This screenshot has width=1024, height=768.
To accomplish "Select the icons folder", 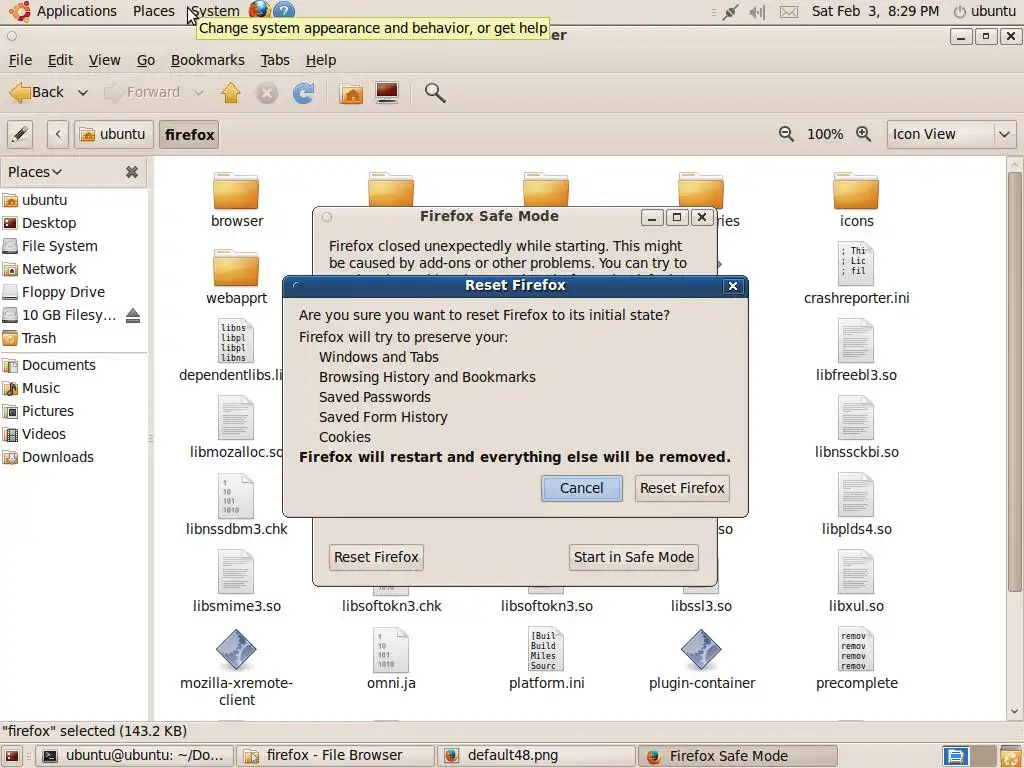I will pyautogui.click(x=856, y=191).
